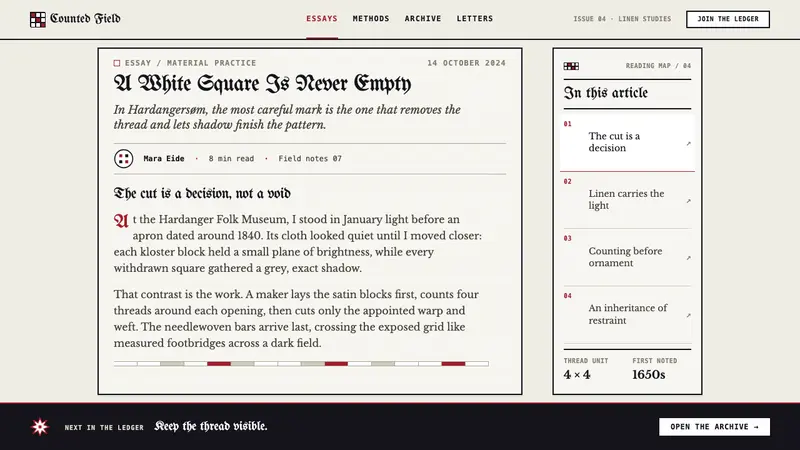
Task: Click the Reading Map / 04 label
Action: 658,66
